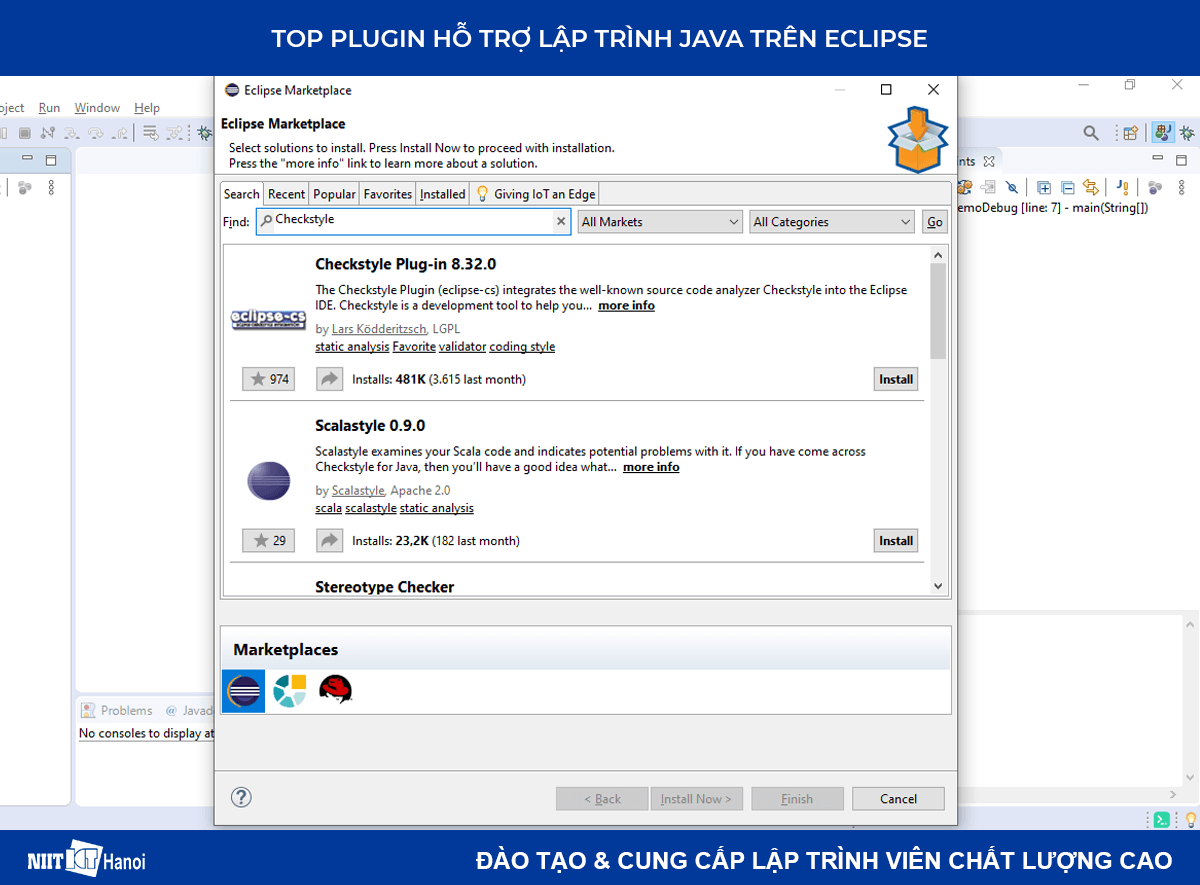The width and height of the screenshot is (1200, 885).
Task: Clear the Find field with the X icon
Action: 560,221
